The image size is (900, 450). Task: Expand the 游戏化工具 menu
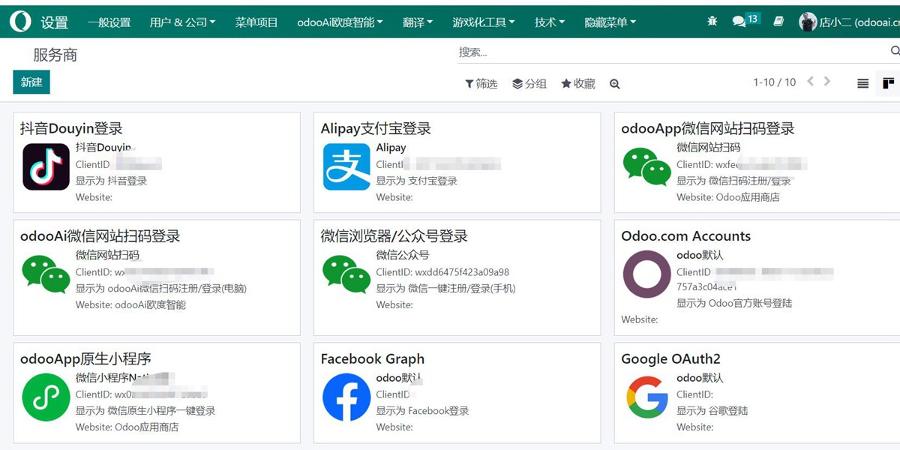483,22
